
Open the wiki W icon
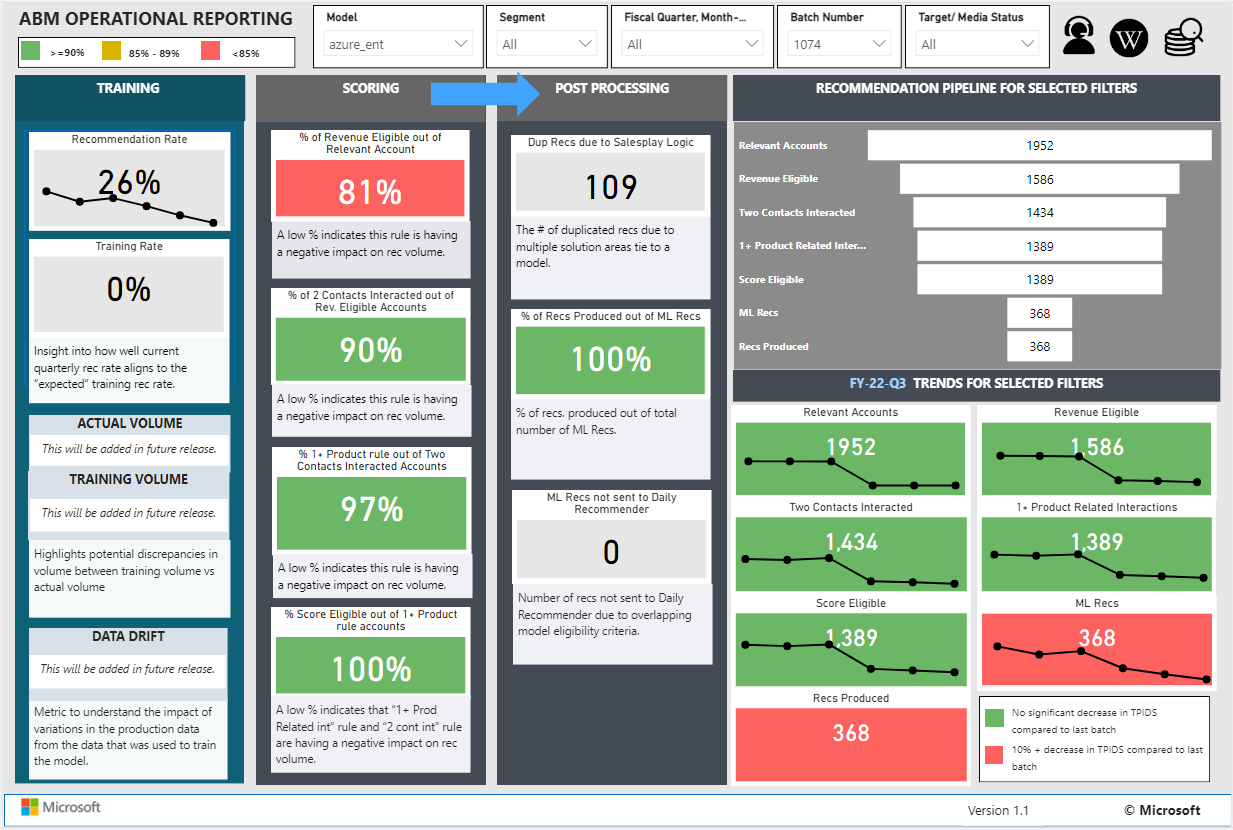[x=1129, y=38]
